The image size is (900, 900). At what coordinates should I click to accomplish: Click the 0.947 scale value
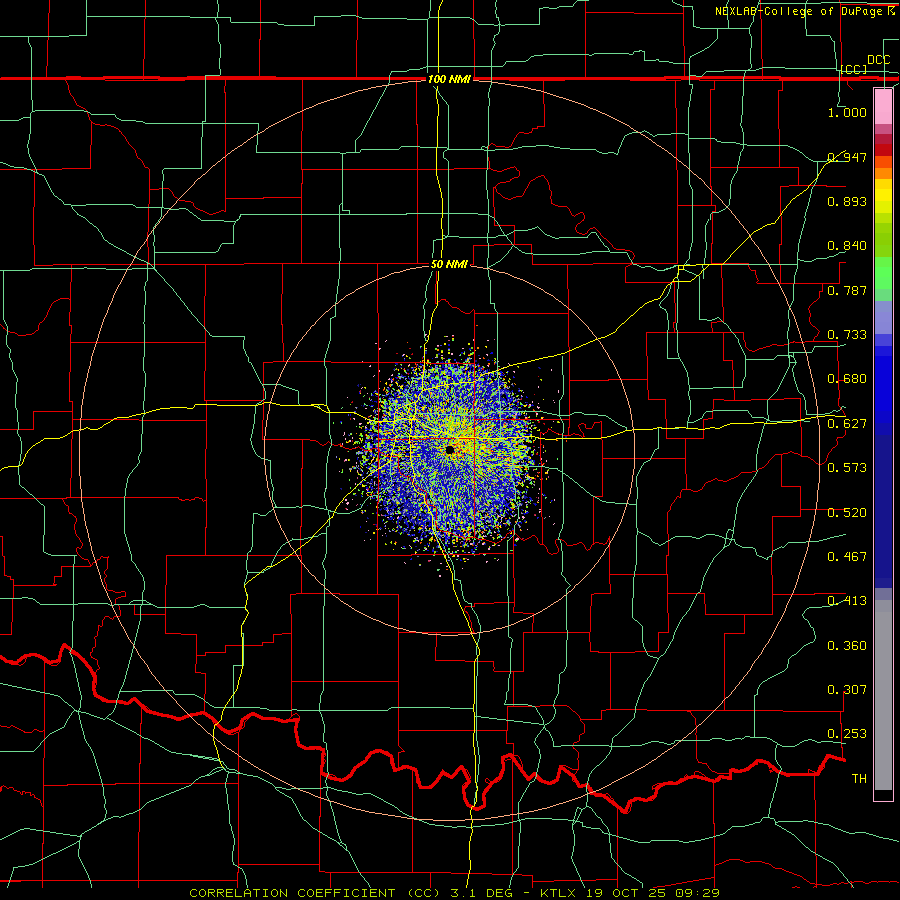pyautogui.click(x=847, y=157)
